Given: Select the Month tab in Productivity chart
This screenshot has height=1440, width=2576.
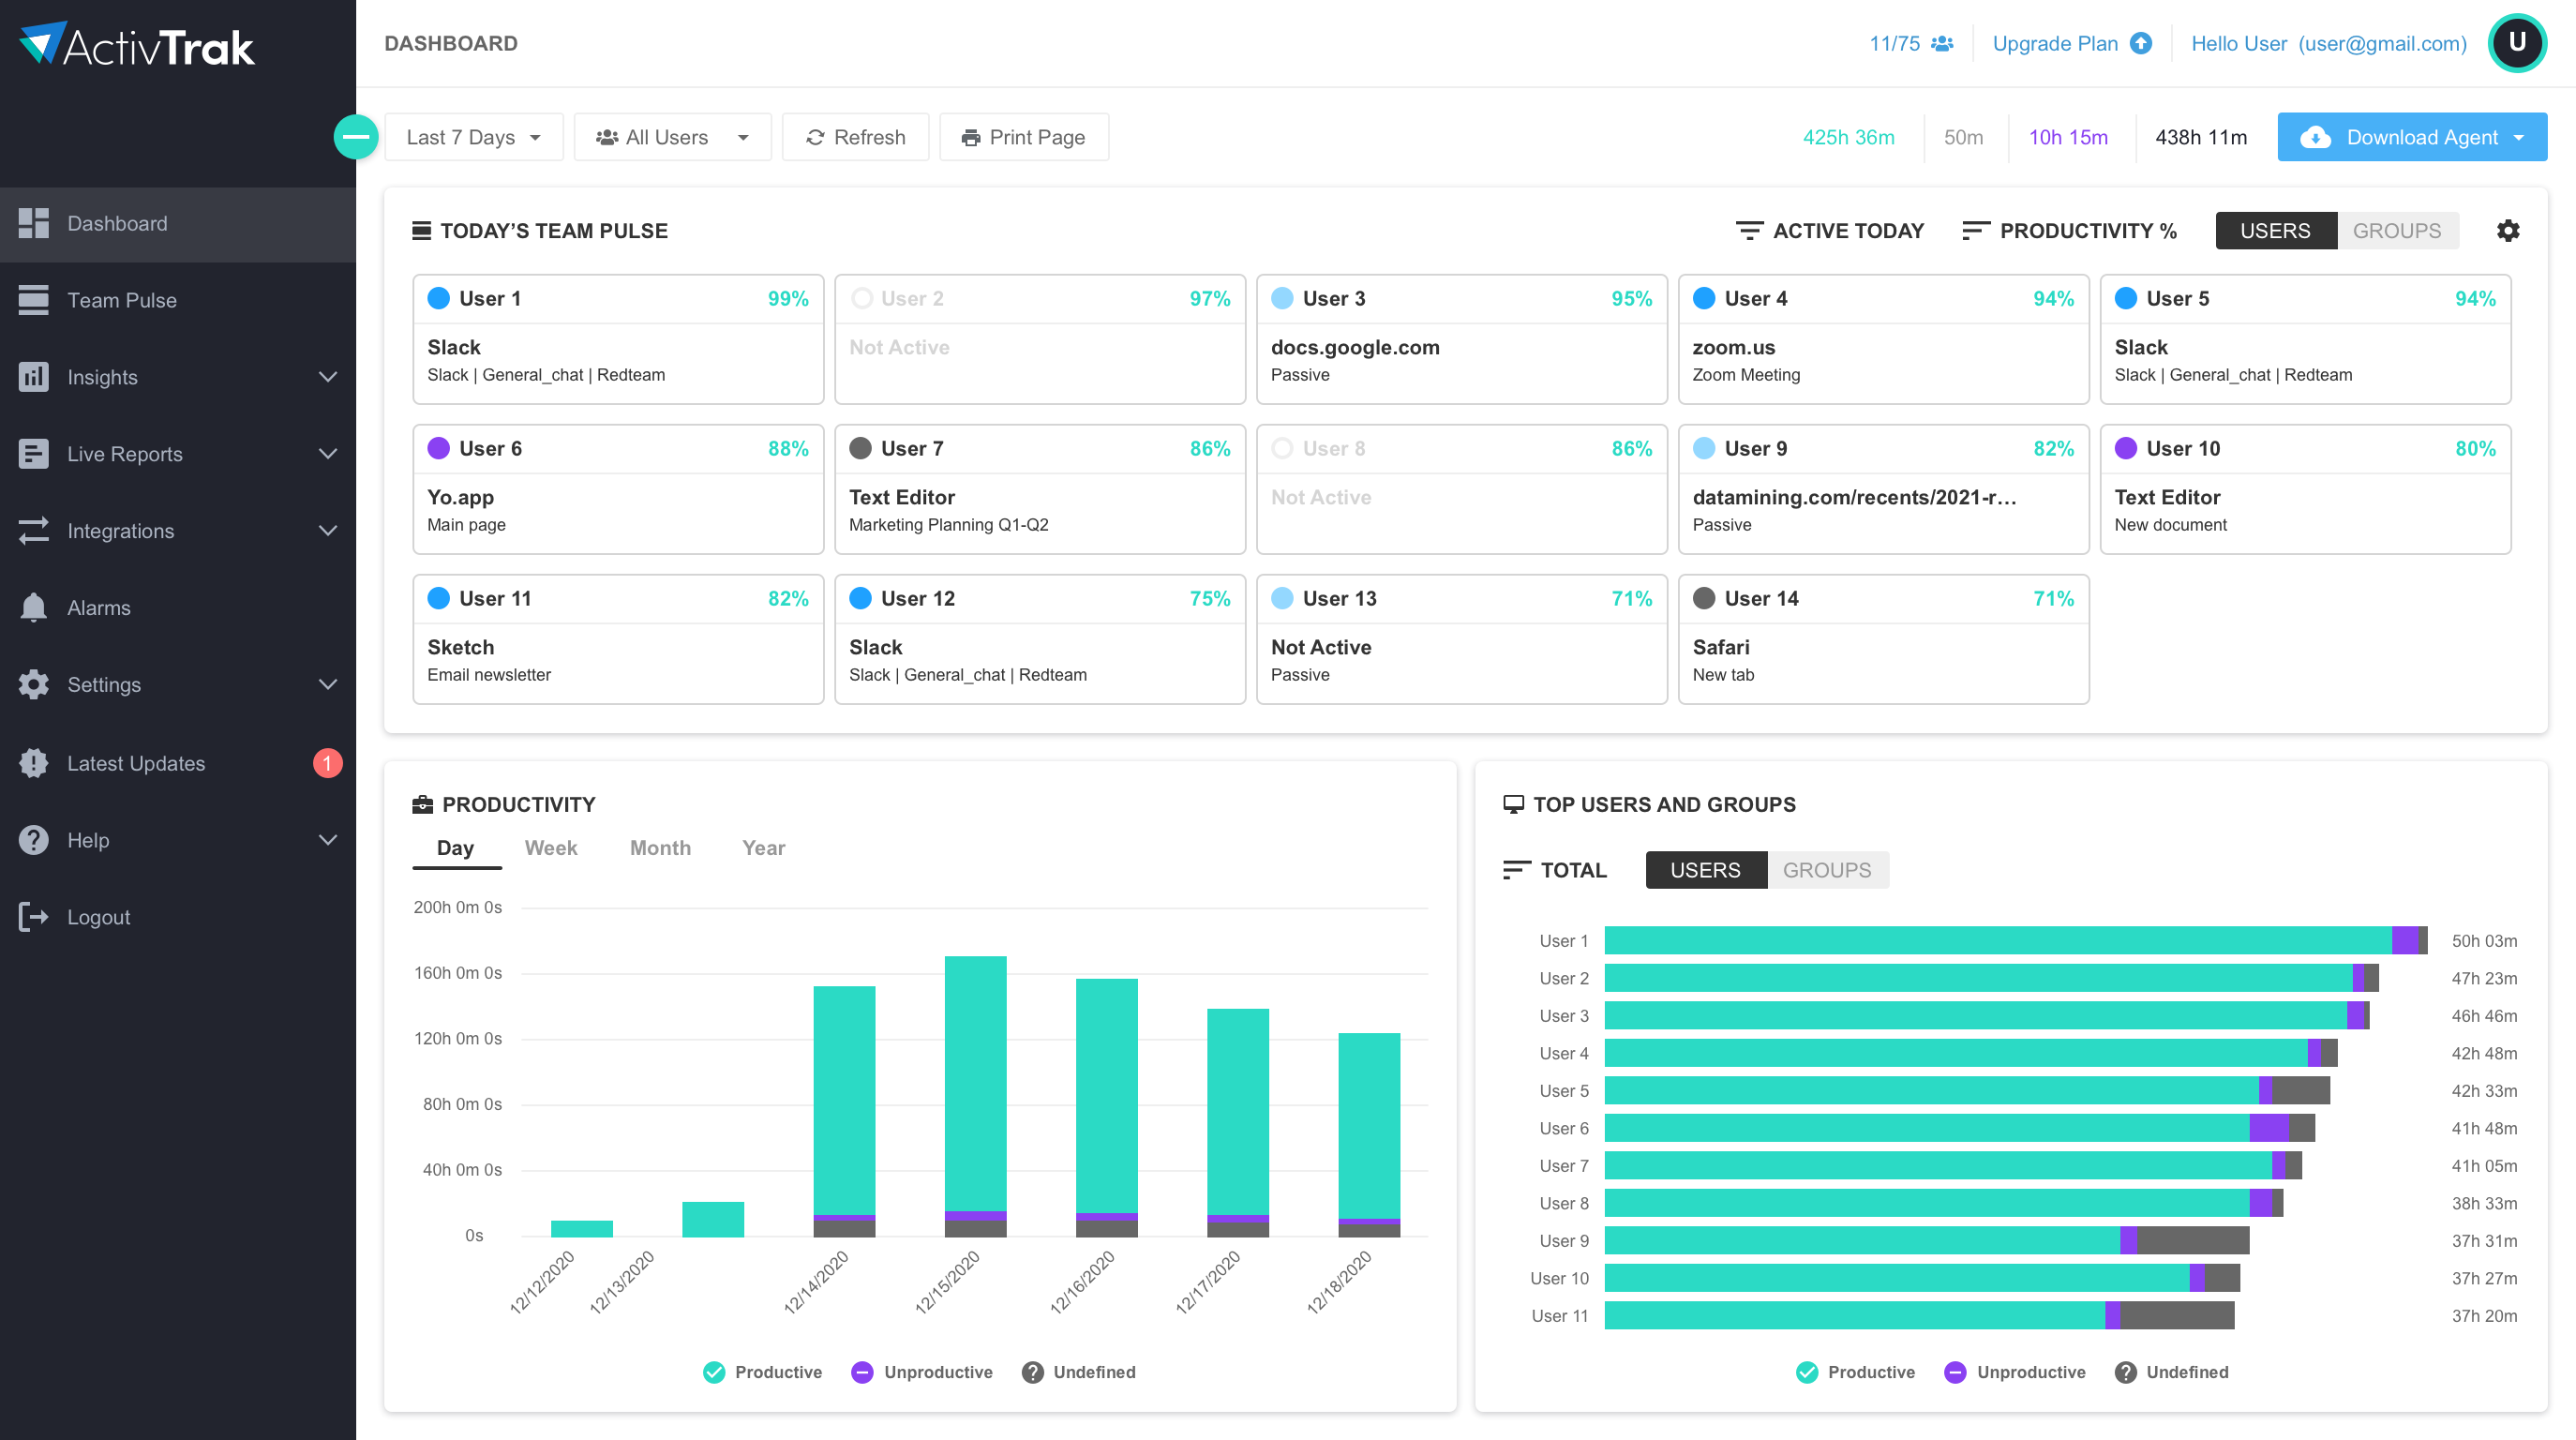Looking at the screenshot, I should [x=660, y=847].
